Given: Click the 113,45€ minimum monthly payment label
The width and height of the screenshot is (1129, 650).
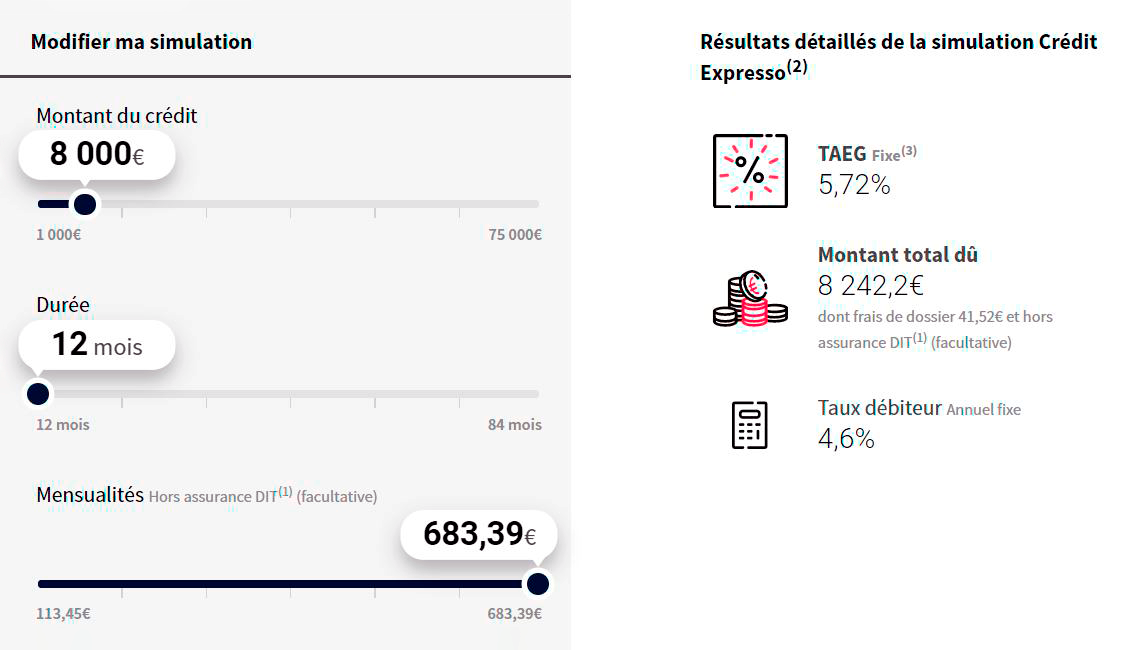Looking at the screenshot, I should click(x=63, y=614).
